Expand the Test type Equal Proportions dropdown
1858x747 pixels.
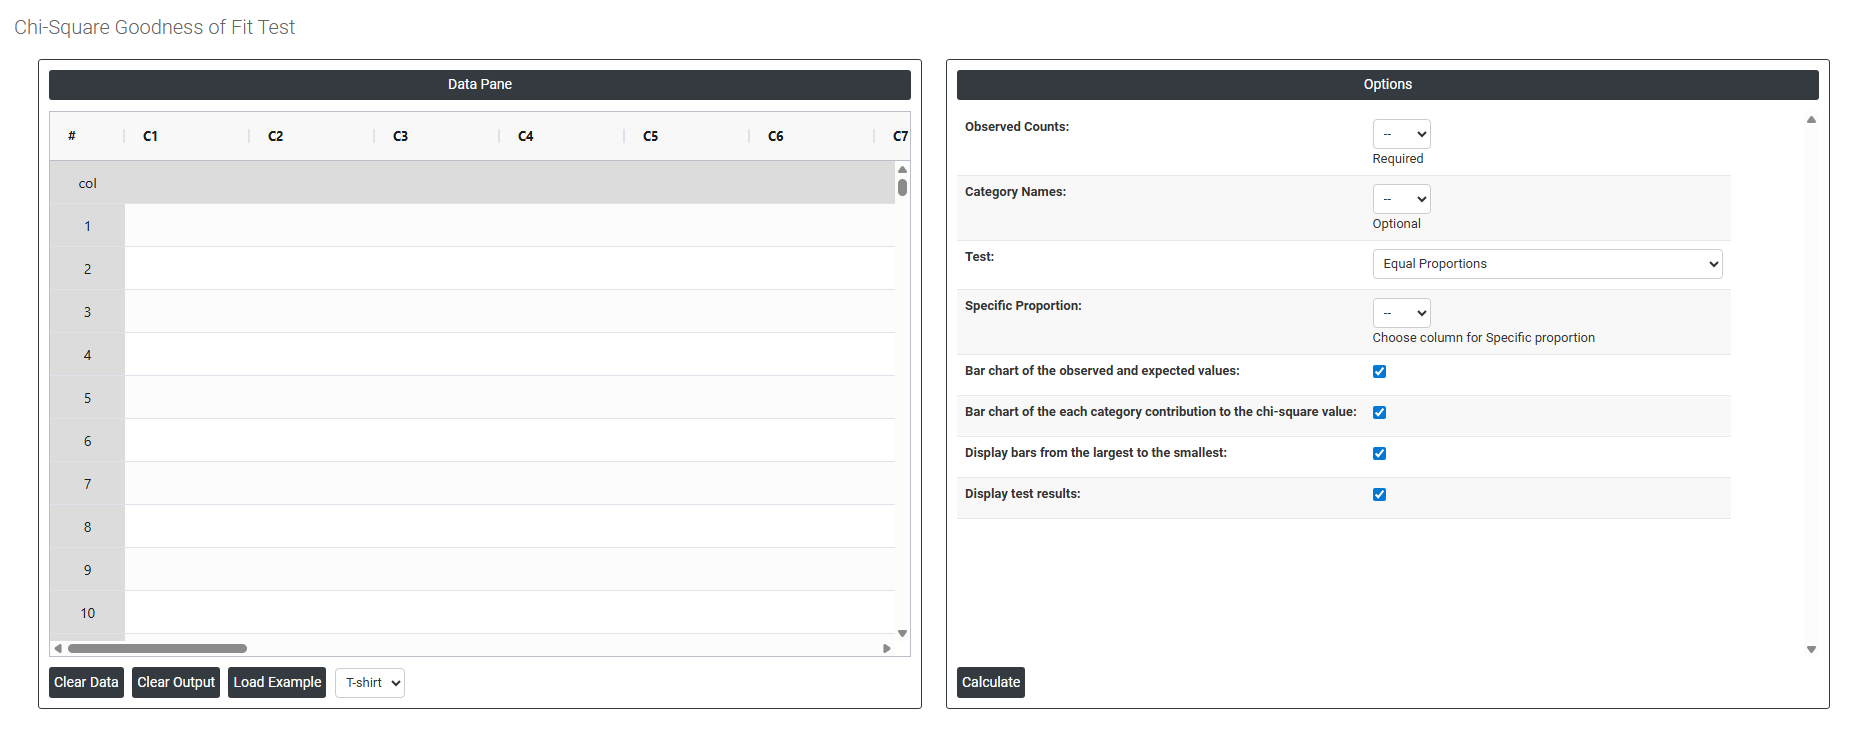click(1546, 264)
